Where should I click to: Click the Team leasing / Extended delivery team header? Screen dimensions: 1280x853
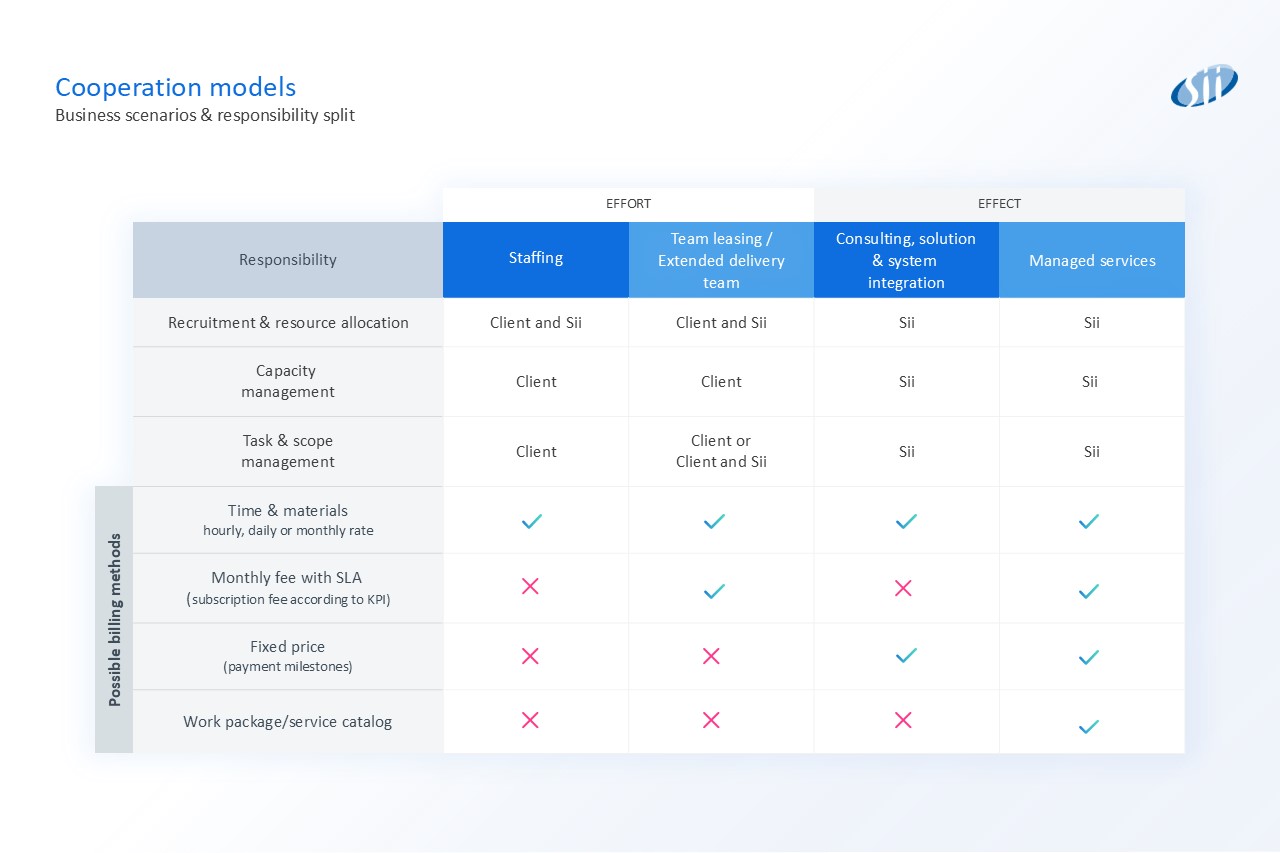point(721,261)
